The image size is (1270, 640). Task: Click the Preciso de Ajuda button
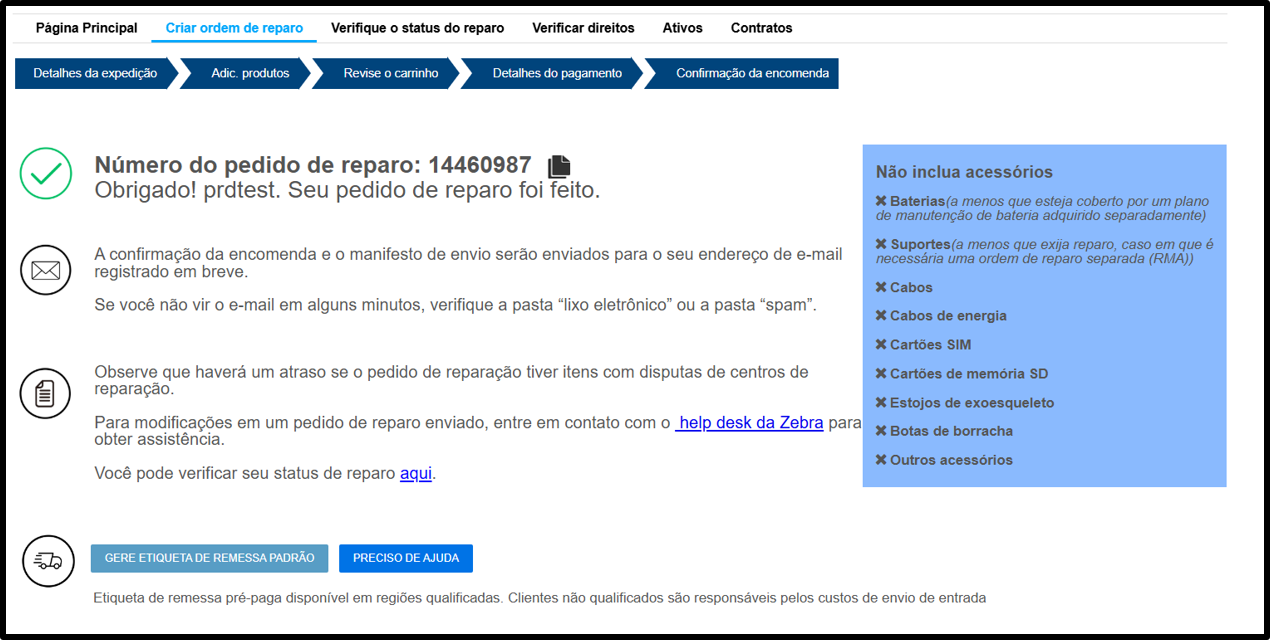[x=406, y=558]
